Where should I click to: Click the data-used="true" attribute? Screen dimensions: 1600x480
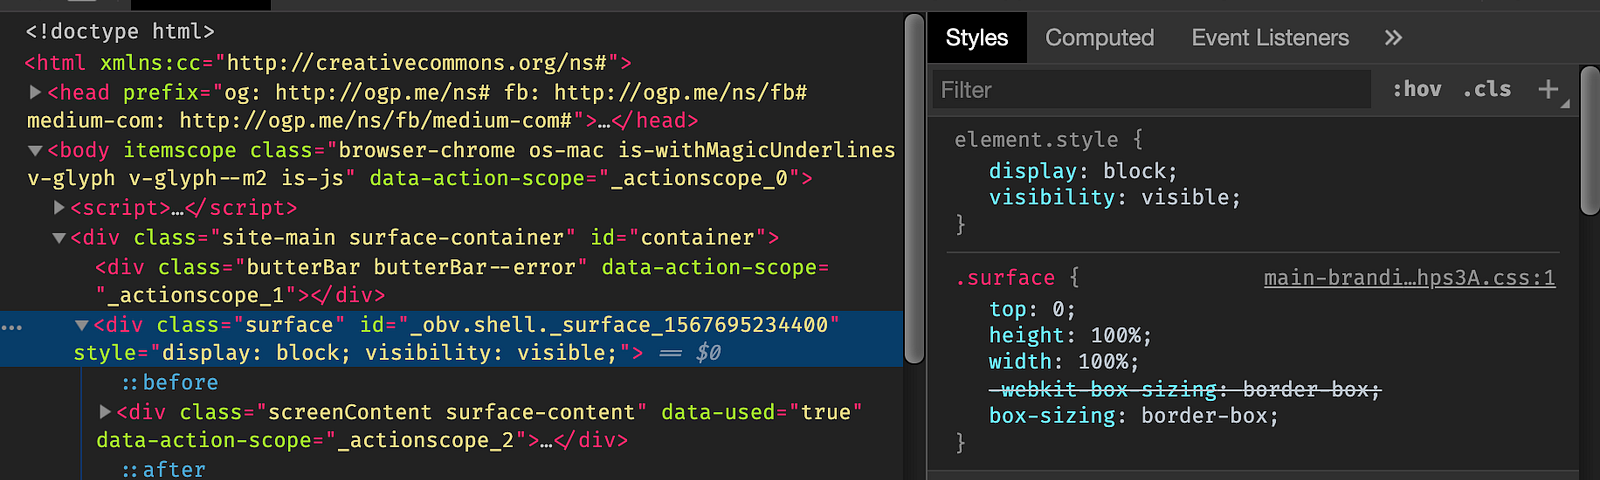coord(761,412)
